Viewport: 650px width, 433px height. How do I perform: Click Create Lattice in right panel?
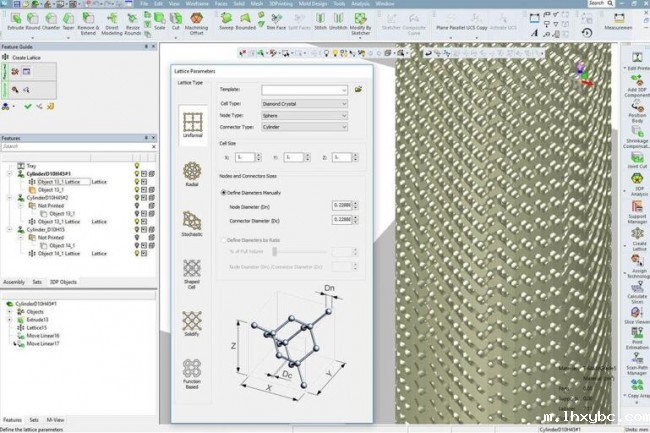pyautogui.click(x=639, y=239)
